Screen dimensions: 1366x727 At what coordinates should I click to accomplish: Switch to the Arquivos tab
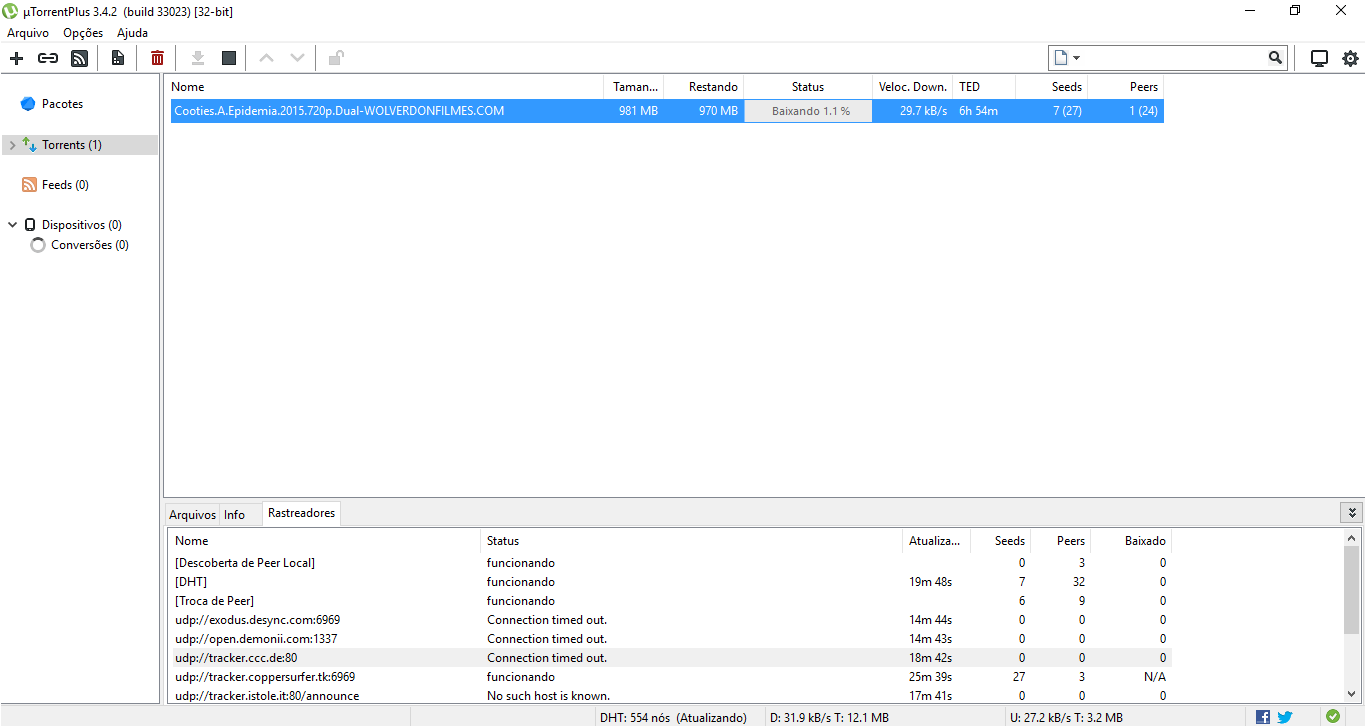[192, 515]
